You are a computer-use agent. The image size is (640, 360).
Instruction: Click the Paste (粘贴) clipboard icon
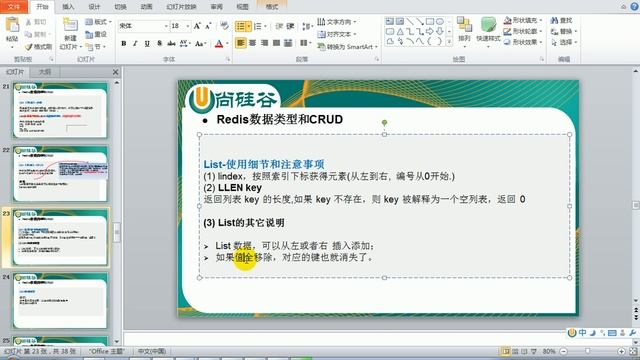12,25
